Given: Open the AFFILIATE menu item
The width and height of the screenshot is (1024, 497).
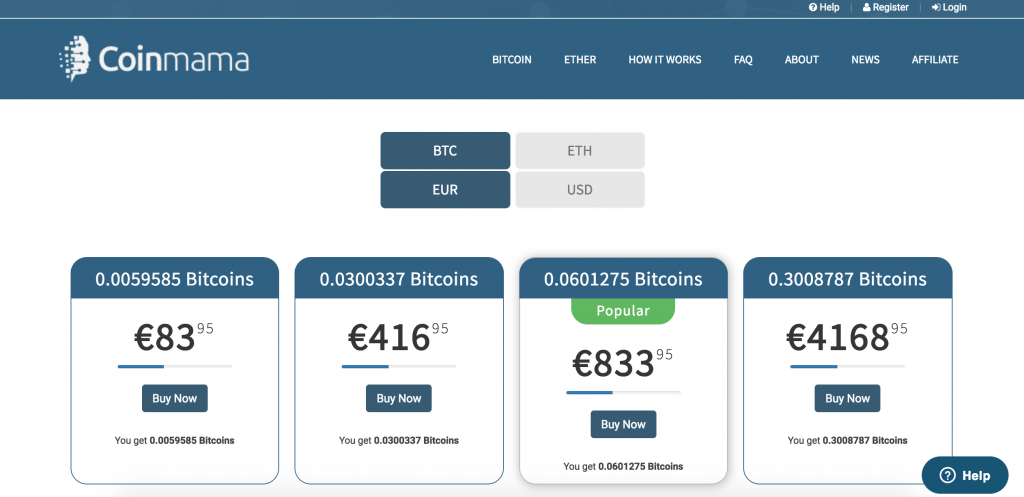Looking at the screenshot, I should pyautogui.click(x=935, y=59).
